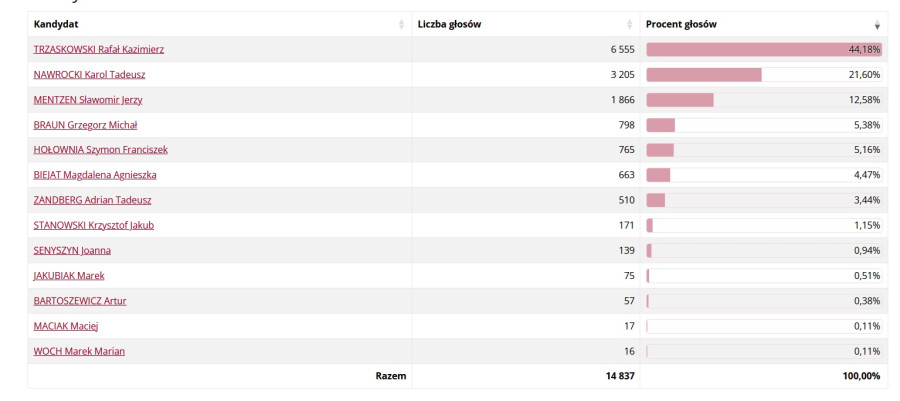The height and width of the screenshot is (401, 900).
Task: View MENTZEN Sławomir Jerzy details
Action: coord(90,100)
